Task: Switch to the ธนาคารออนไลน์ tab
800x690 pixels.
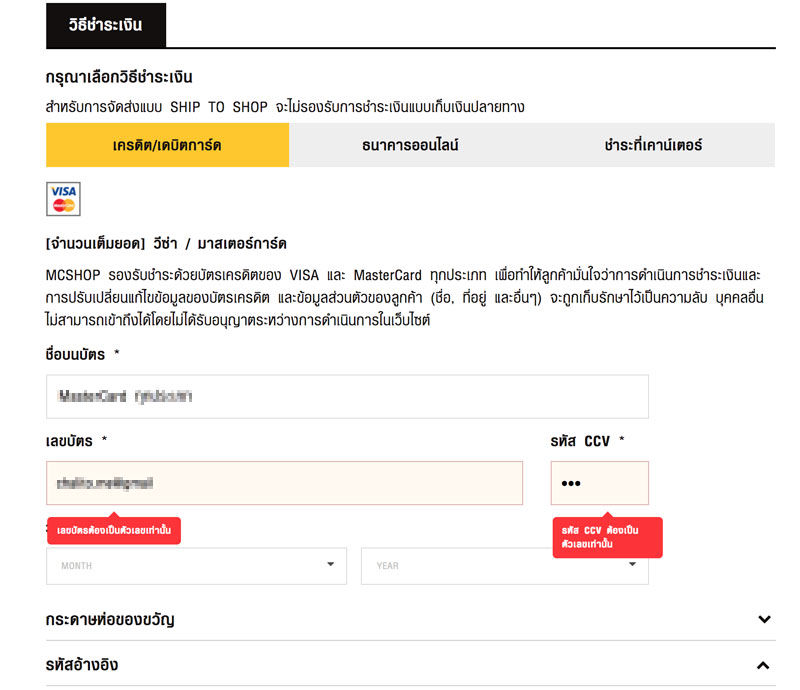Action: (x=410, y=145)
